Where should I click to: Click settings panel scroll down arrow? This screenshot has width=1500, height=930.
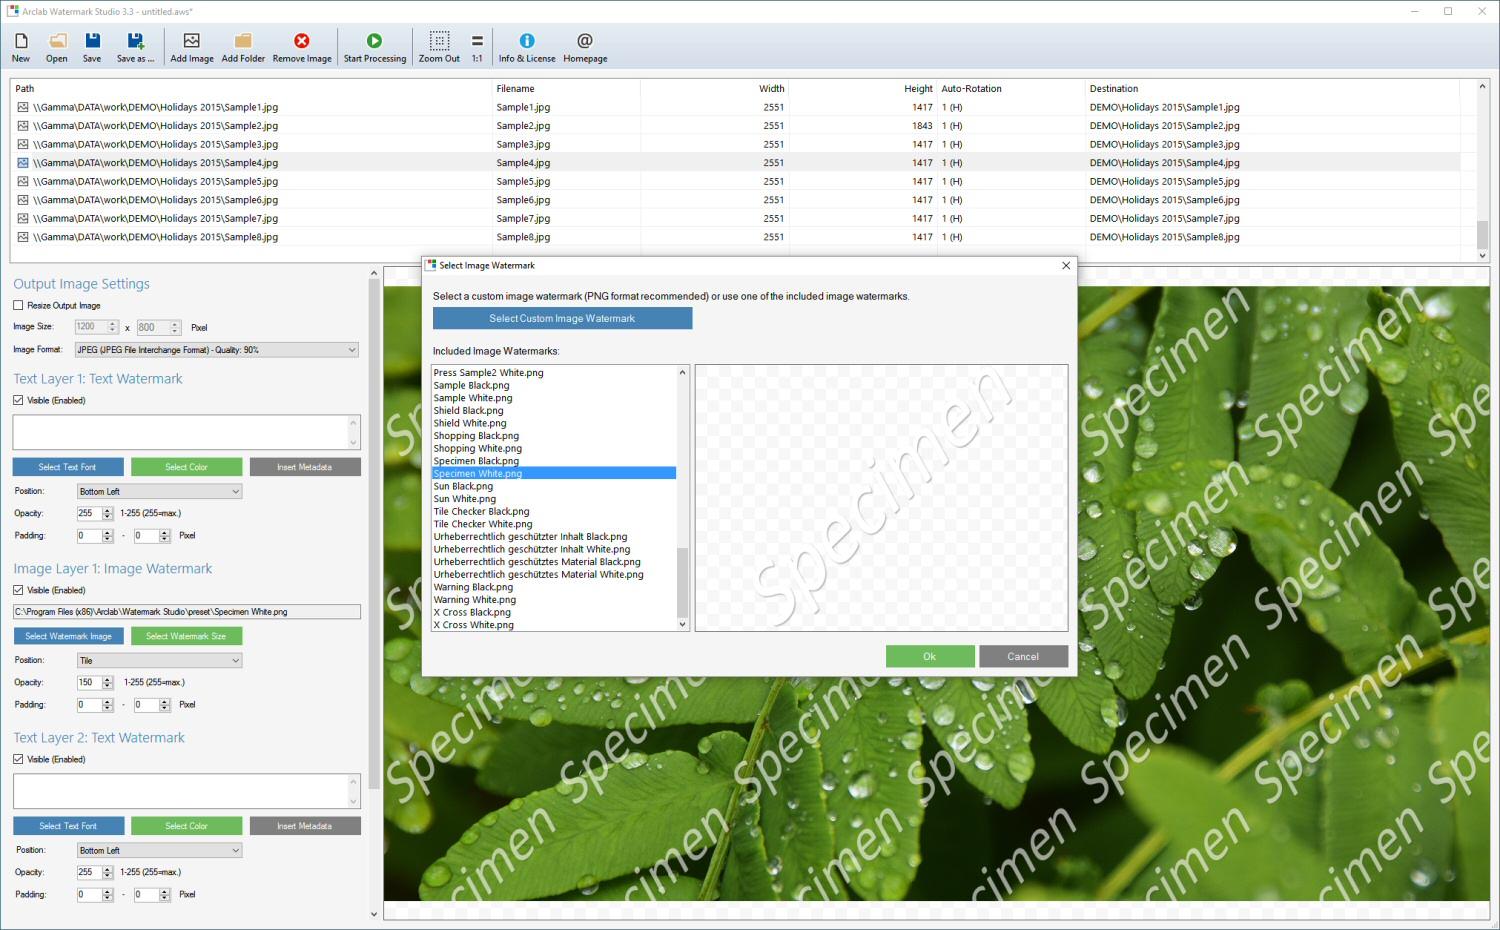click(x=374, y=913)
